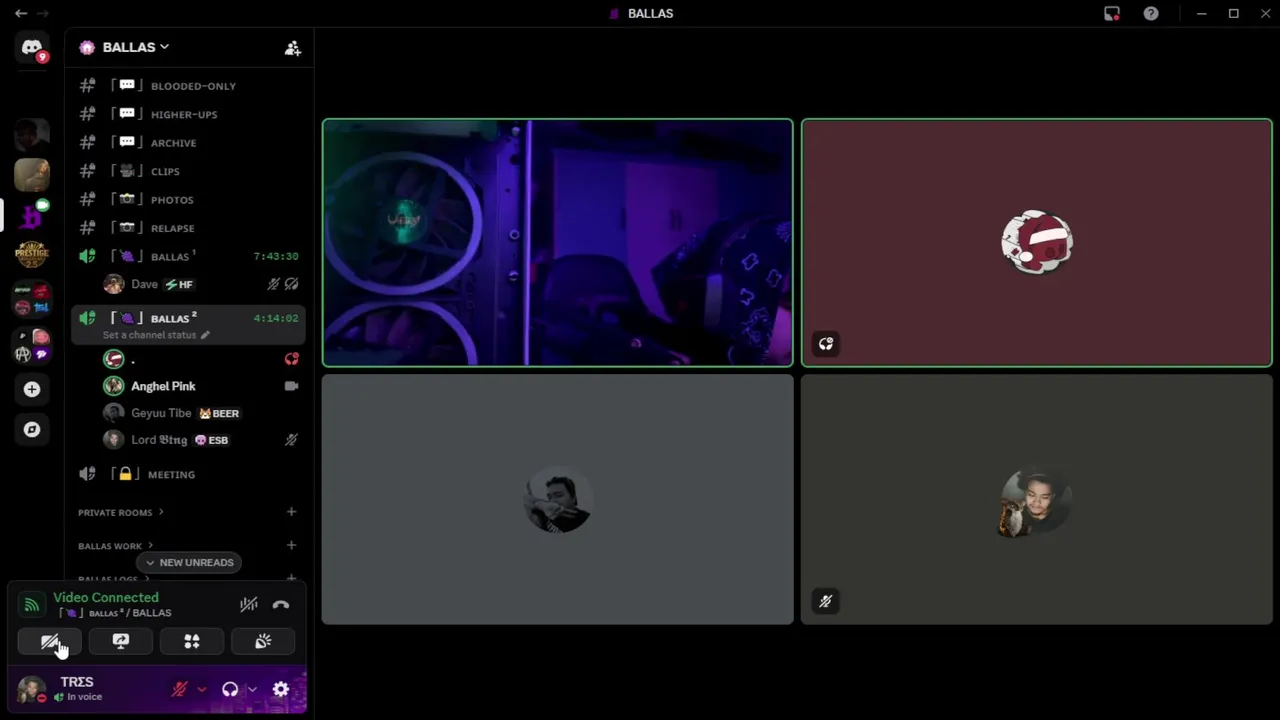Create channel in BALLAS WORK plus
Viewport: 1280px width, 720px height.
pyautogui.click(x=291, y=545)
